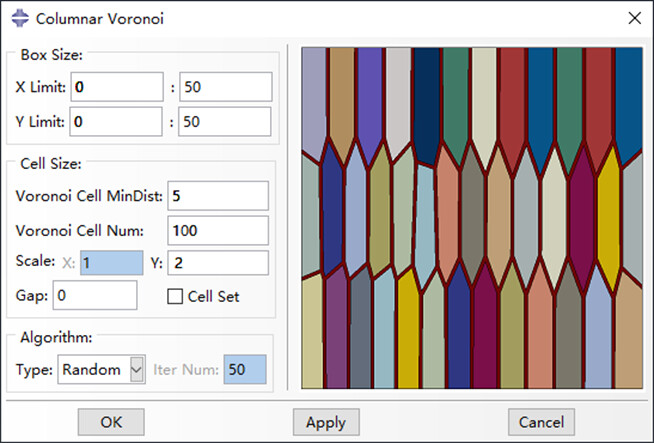Toggle the Cell Set checkbox

pyautogui.click(x=175, y=296)
